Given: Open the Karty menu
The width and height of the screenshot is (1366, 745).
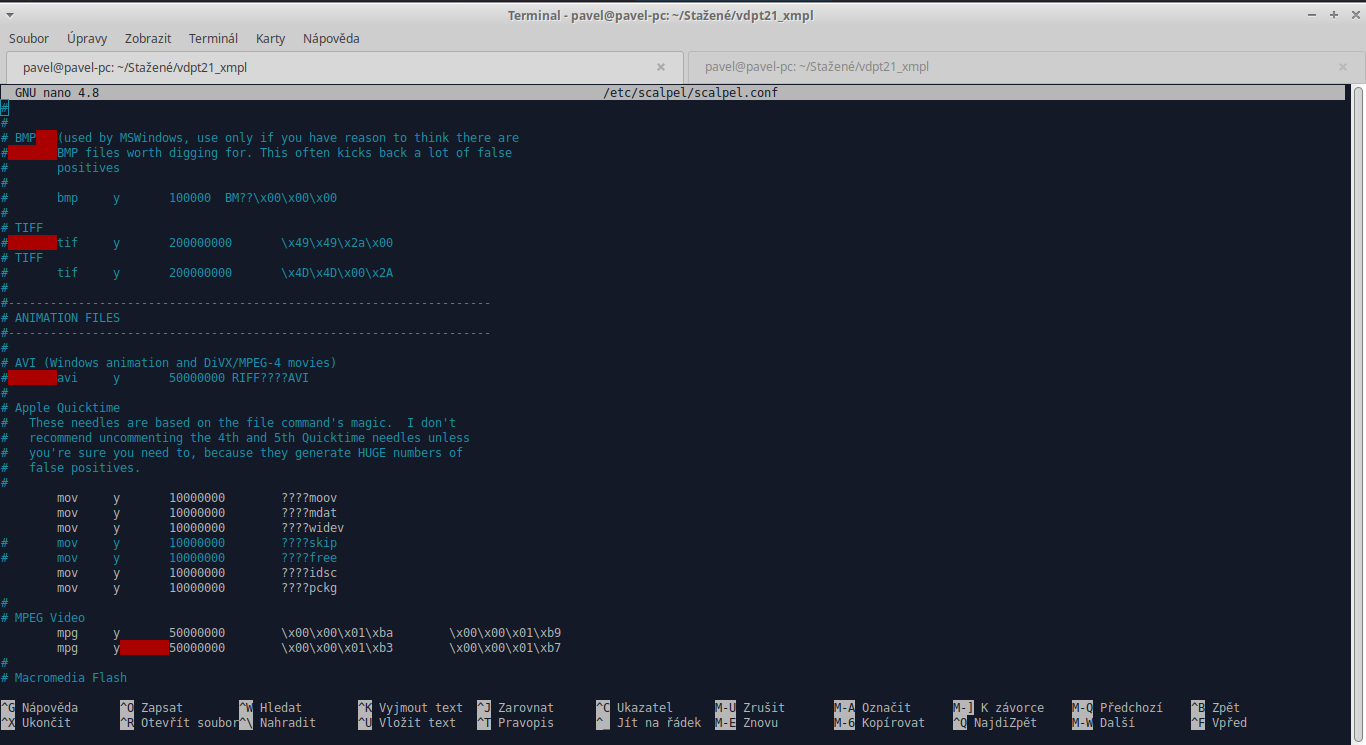Looking at the screenshot, I should coord(270,38).
